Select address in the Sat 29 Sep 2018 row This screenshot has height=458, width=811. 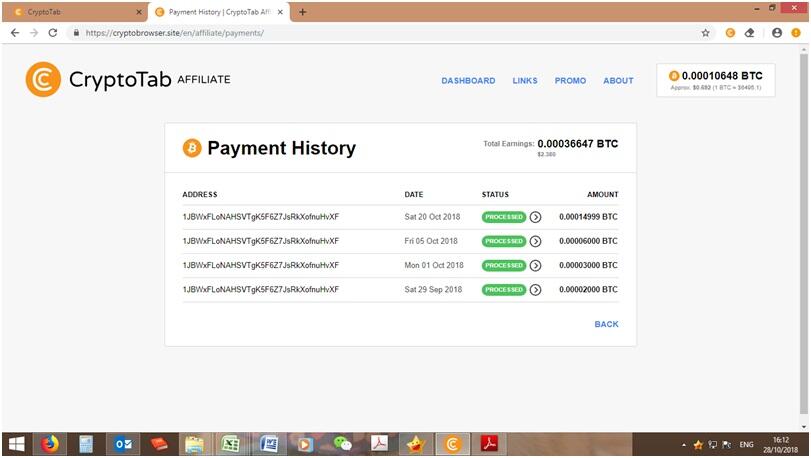tap(261, 289)
